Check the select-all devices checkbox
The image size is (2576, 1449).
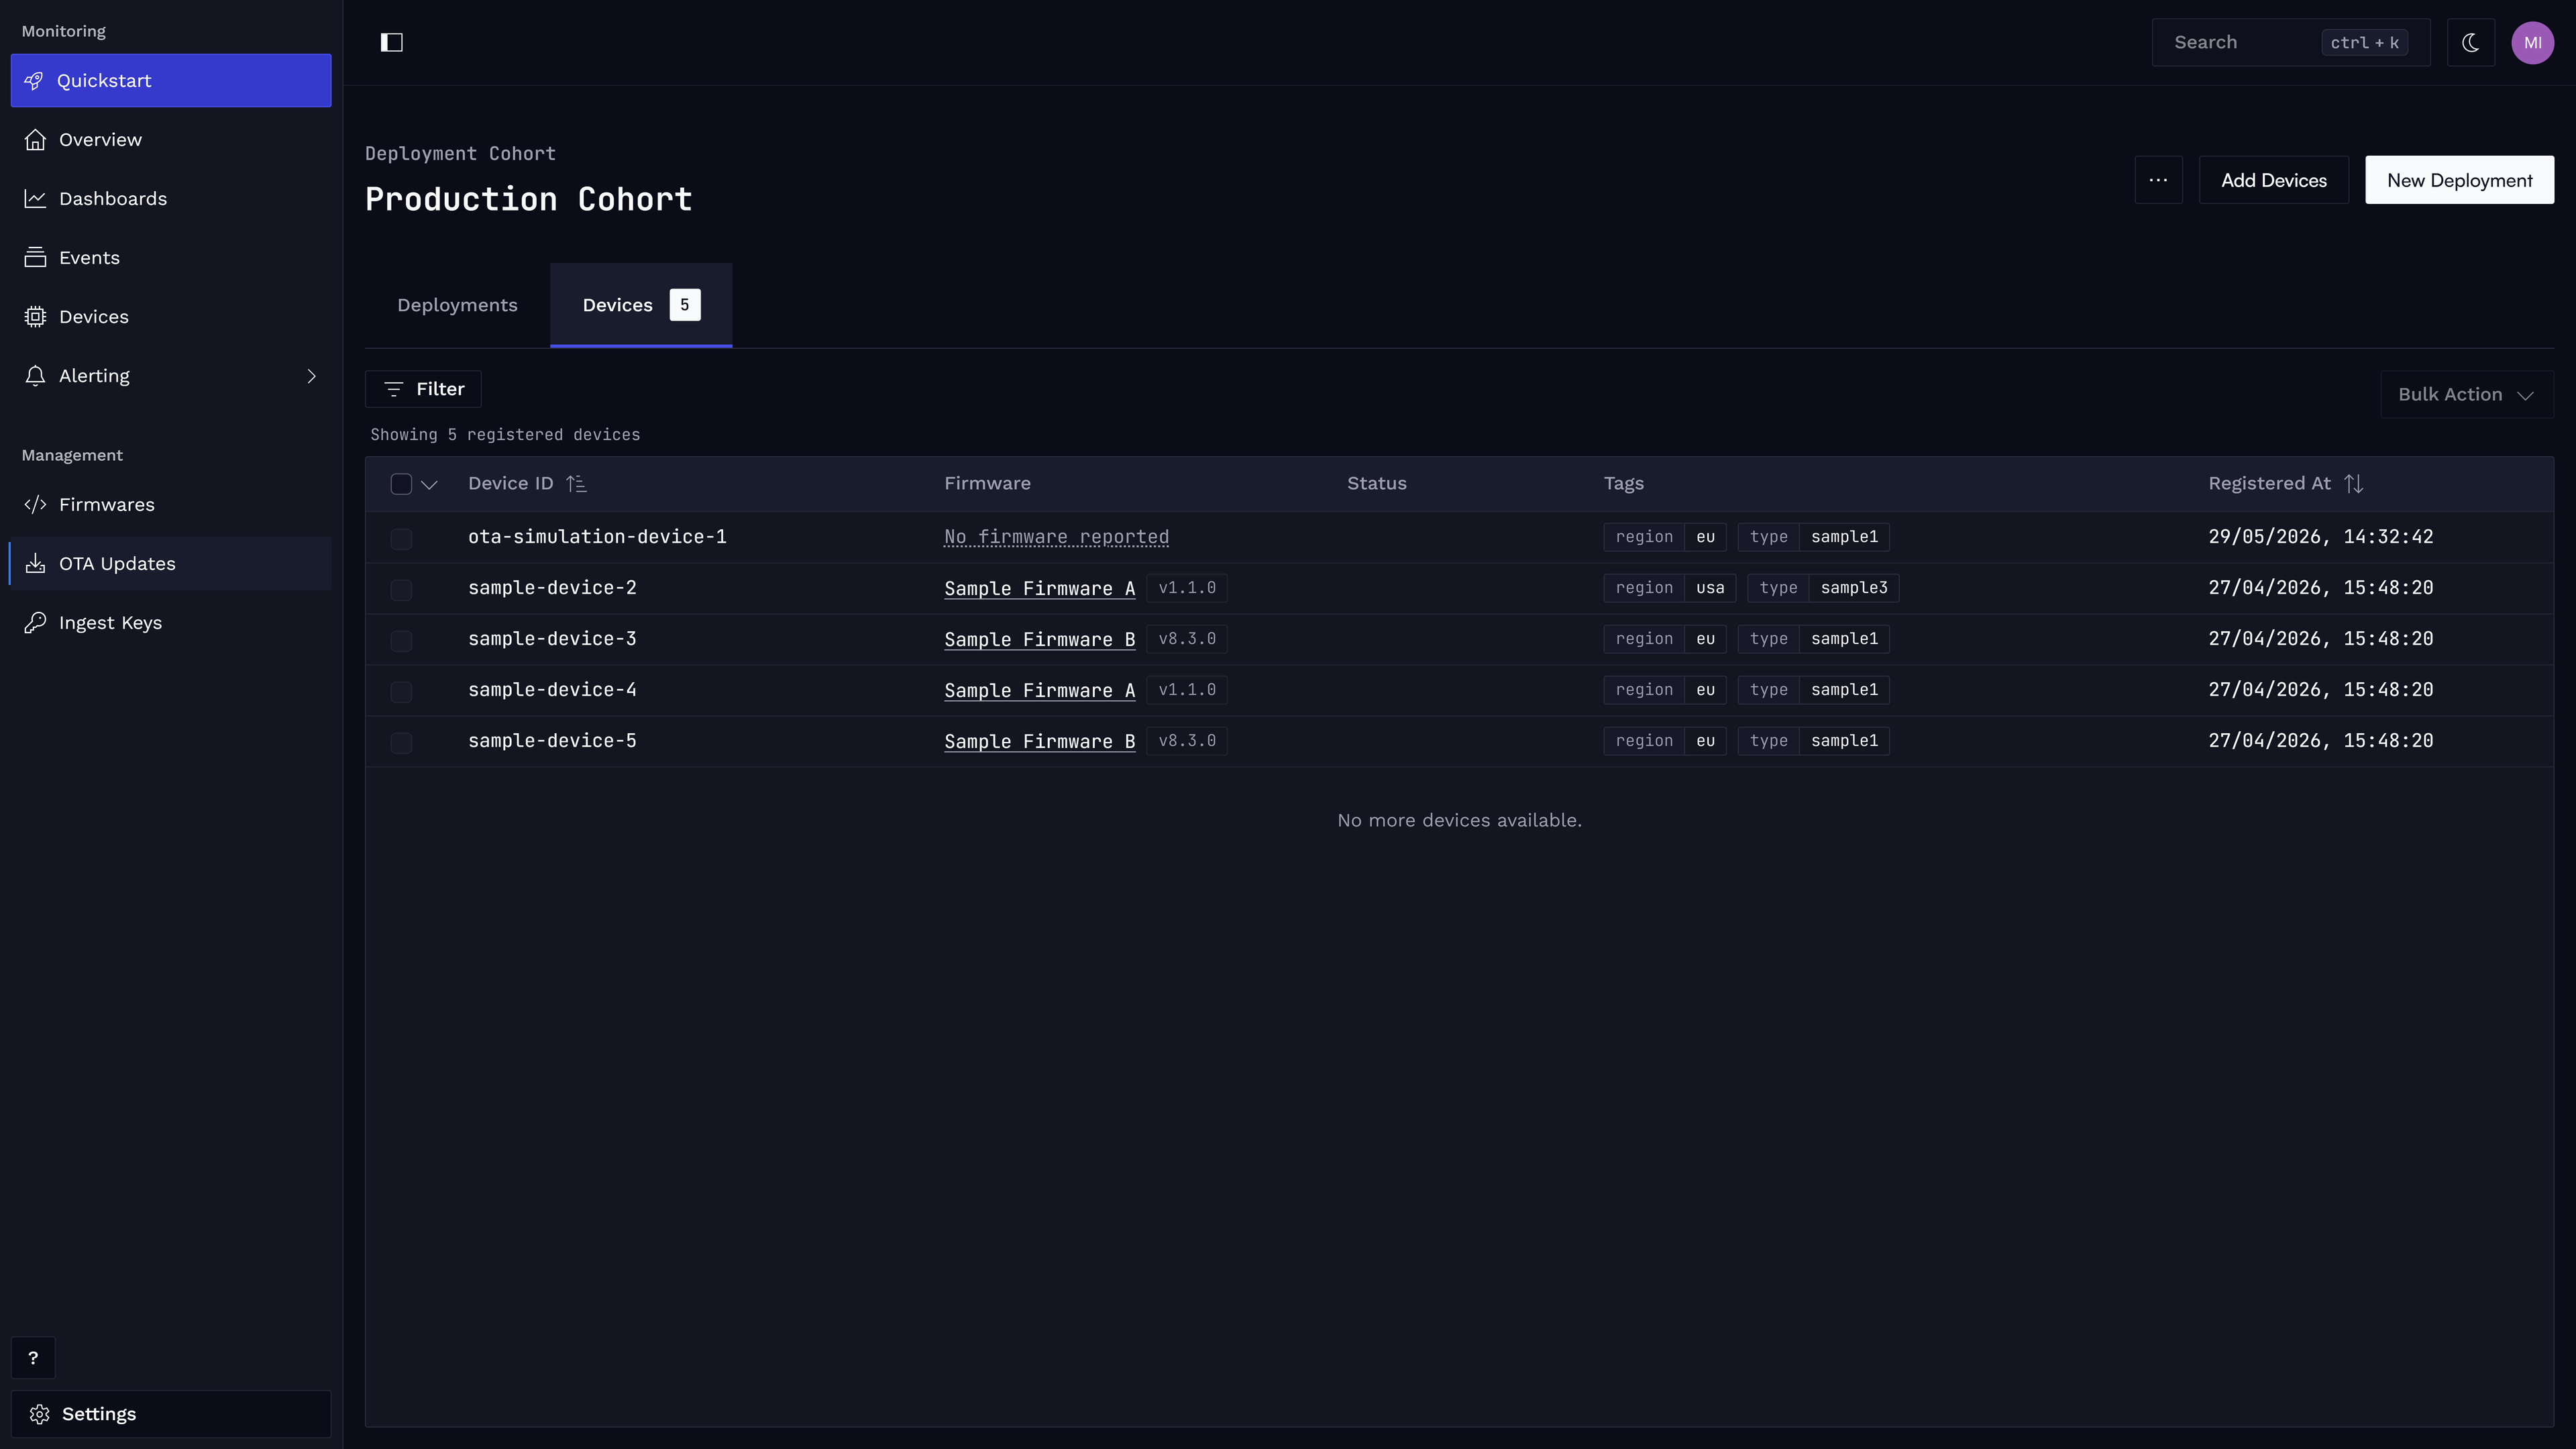click(x=401, y=484)
